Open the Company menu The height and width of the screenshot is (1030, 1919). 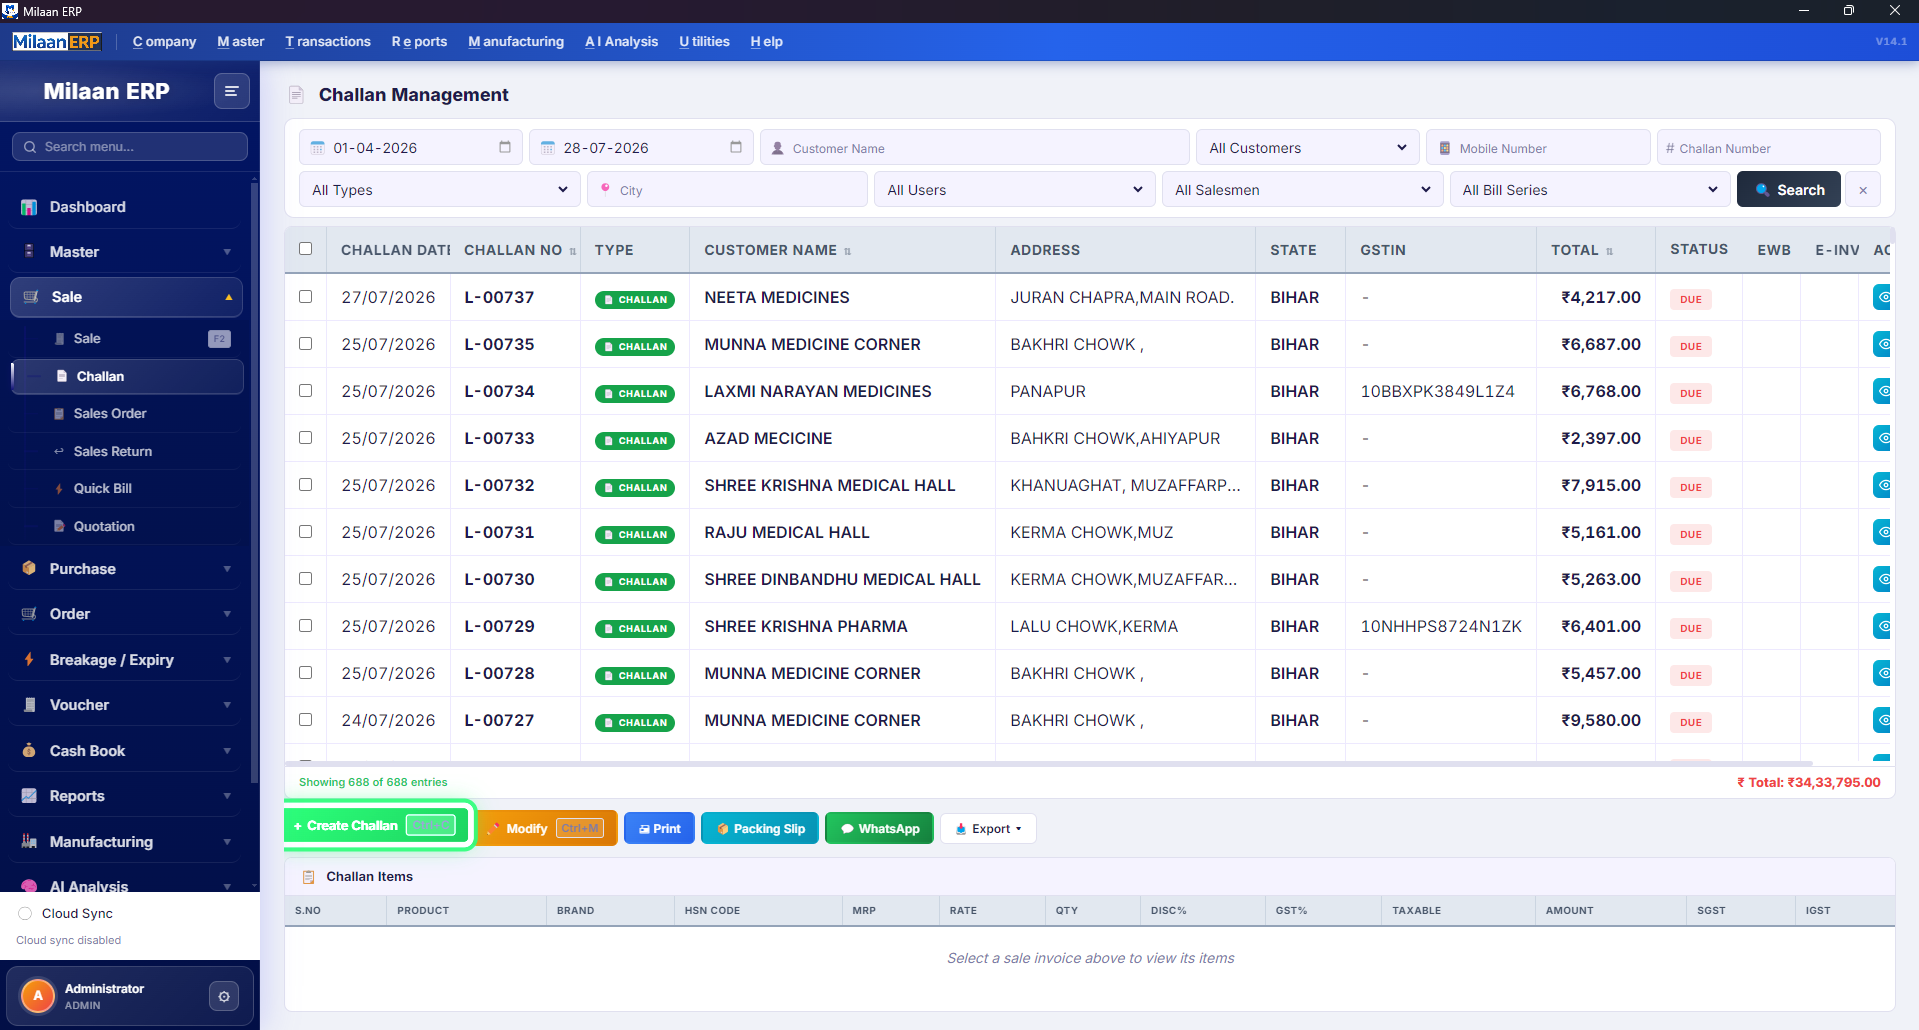(164, 42)
